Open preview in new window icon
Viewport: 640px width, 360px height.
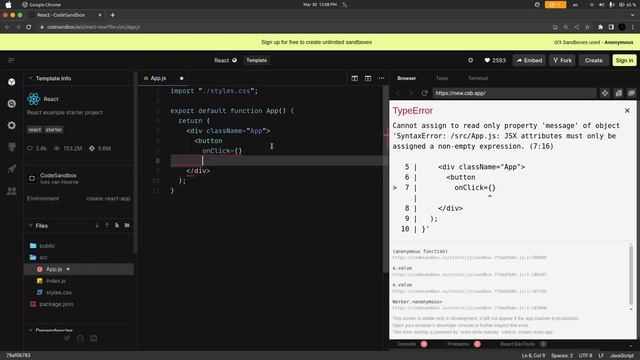[618, 93]
